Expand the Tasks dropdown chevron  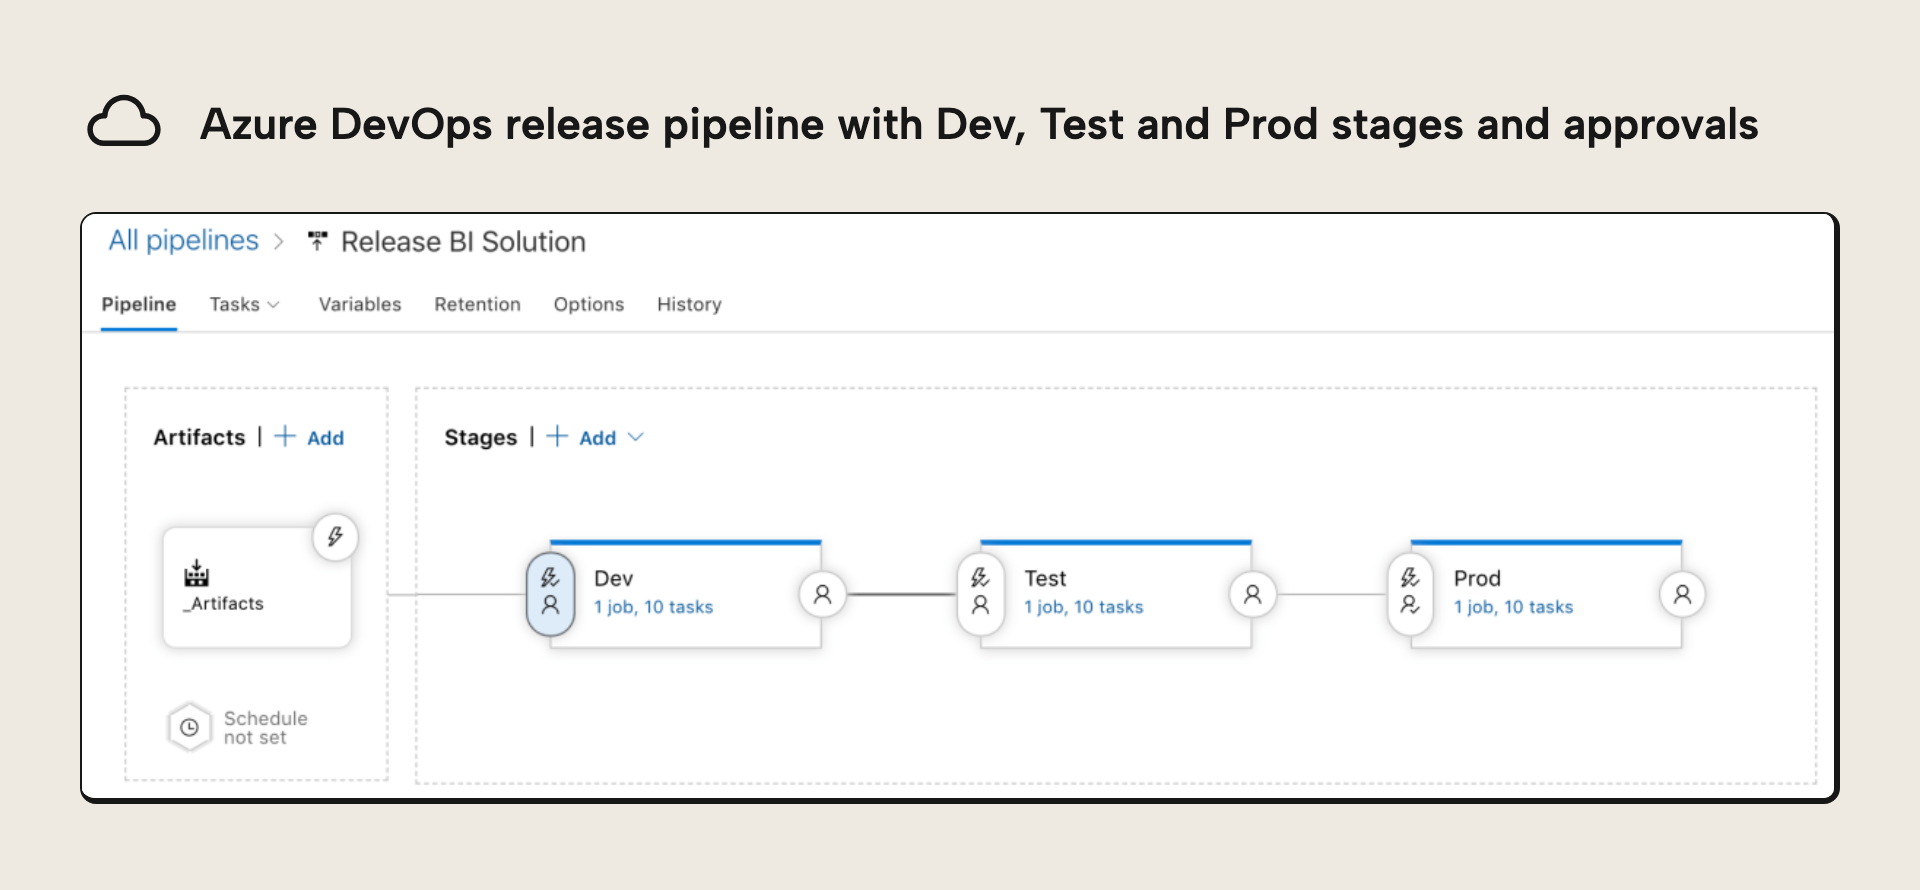click(x=274, y=305)
